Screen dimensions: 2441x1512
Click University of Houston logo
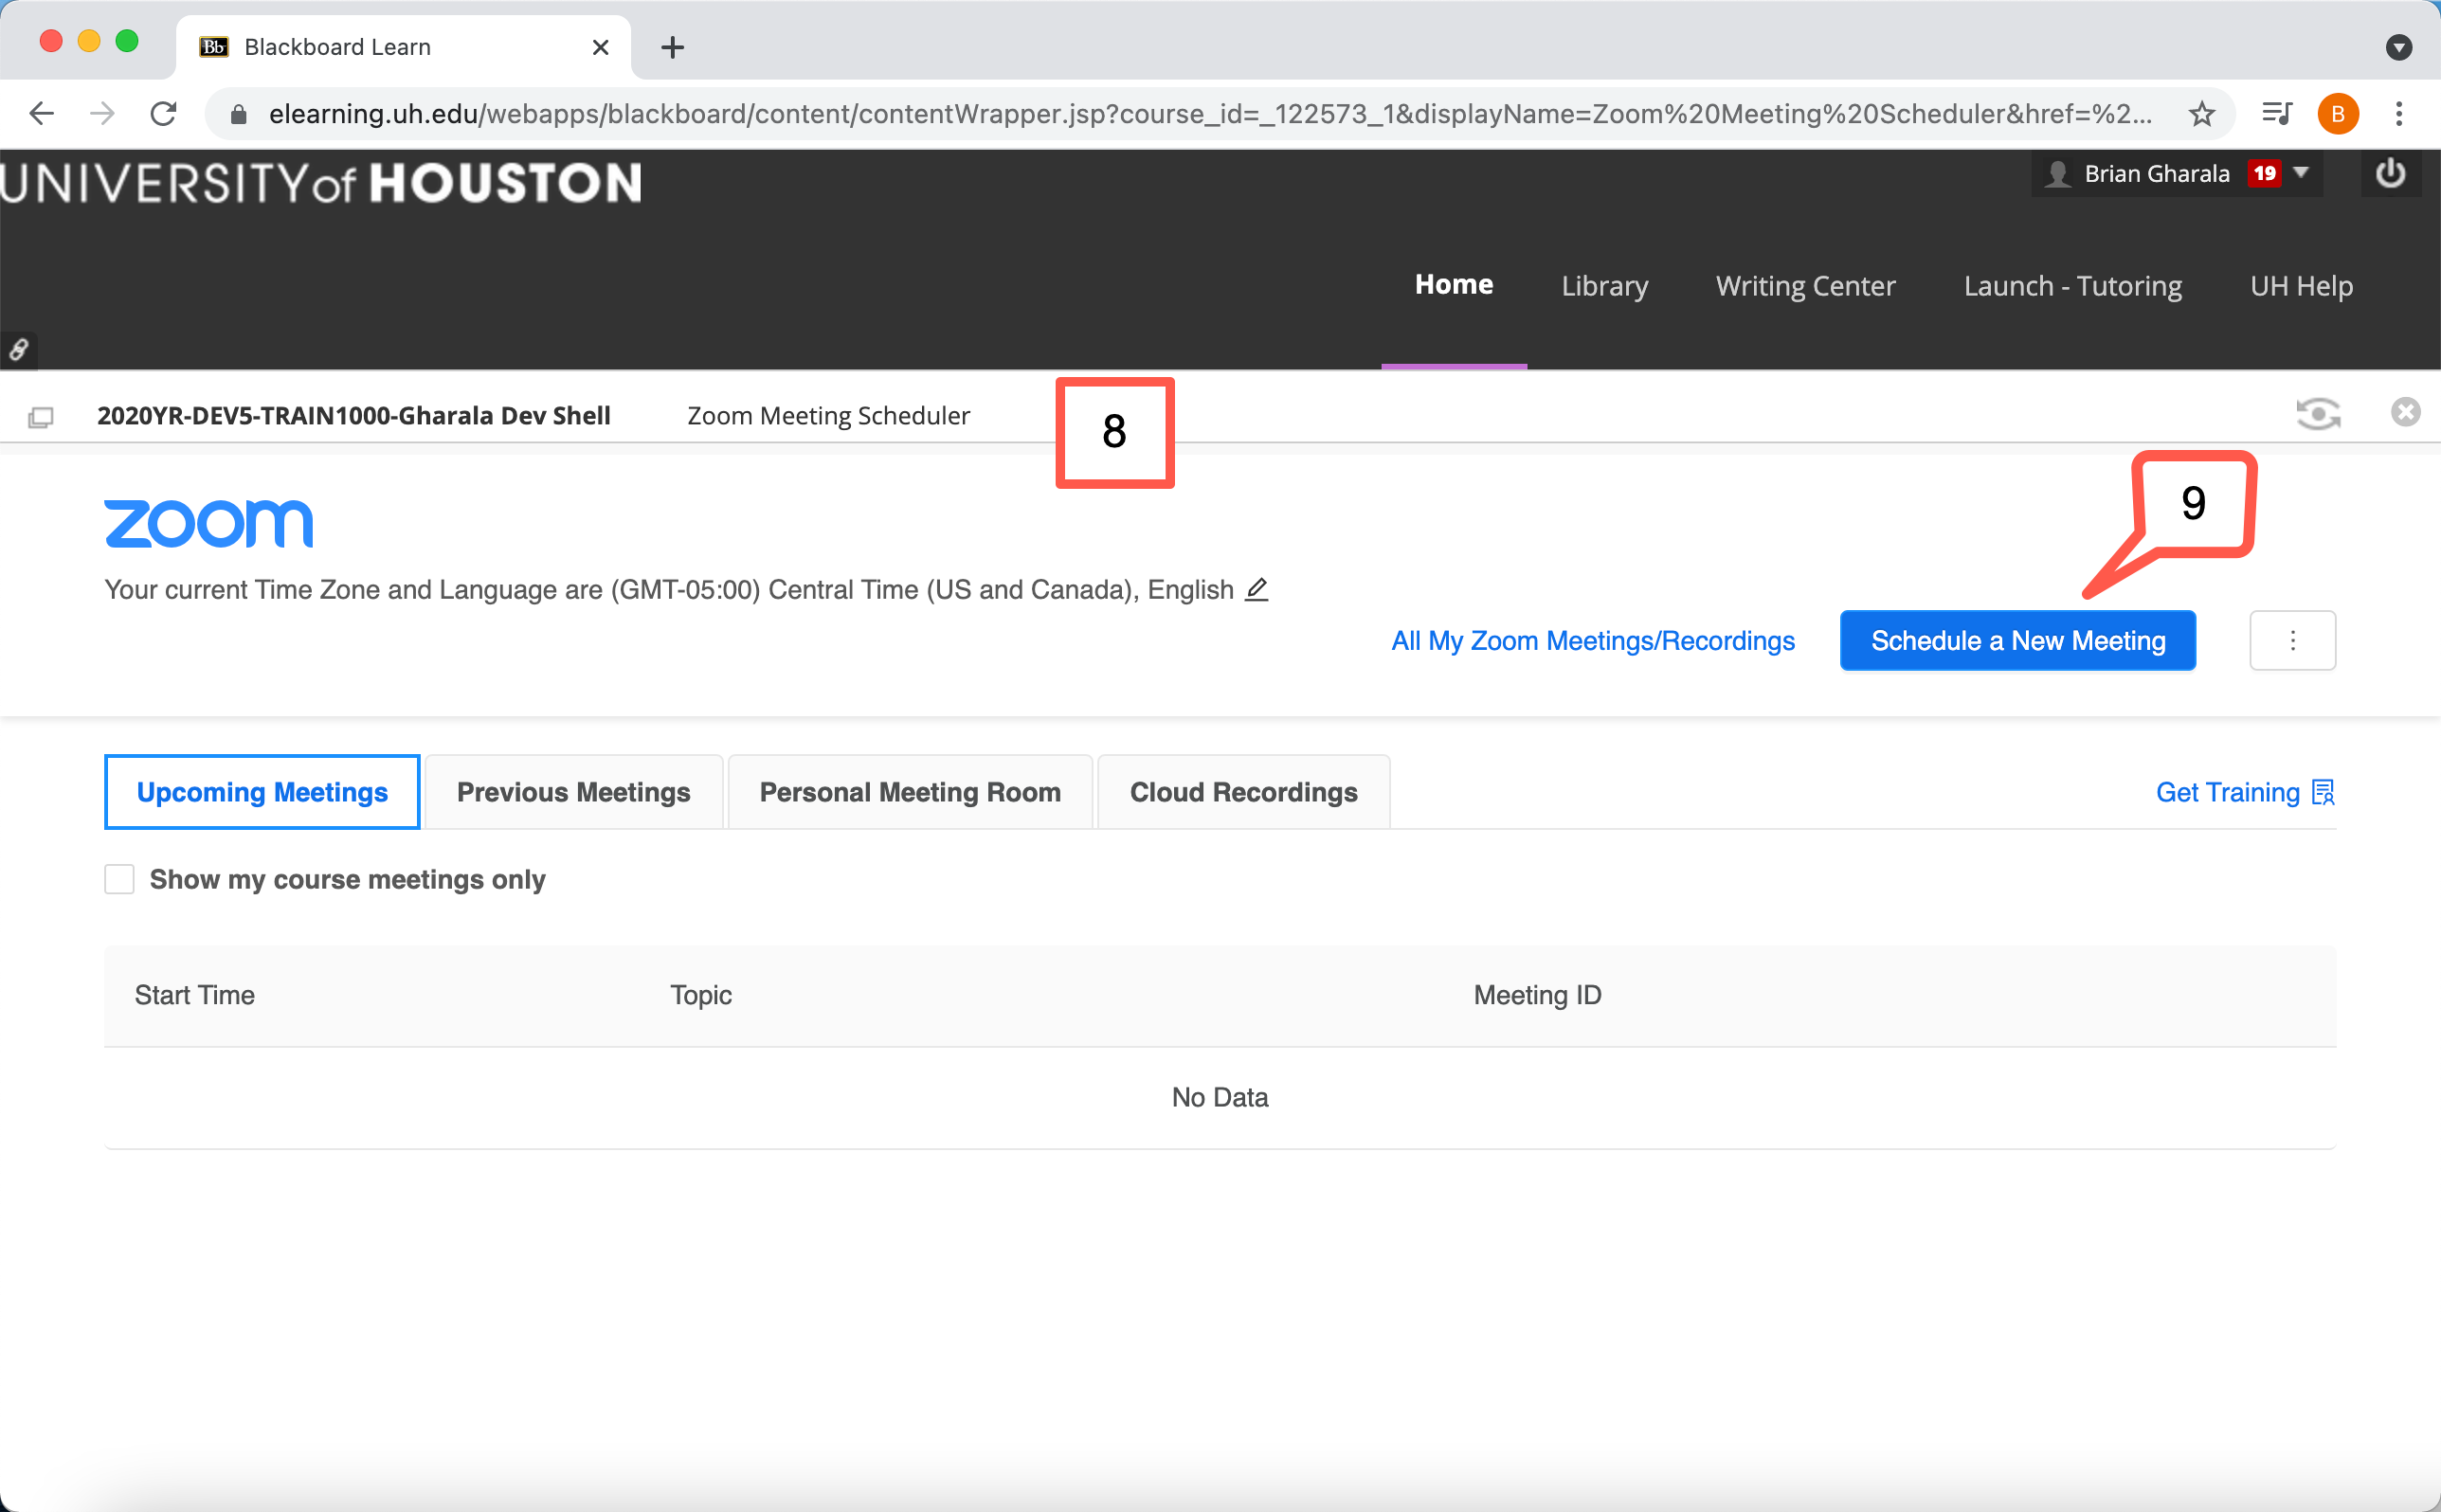click(x=320, y=184)
